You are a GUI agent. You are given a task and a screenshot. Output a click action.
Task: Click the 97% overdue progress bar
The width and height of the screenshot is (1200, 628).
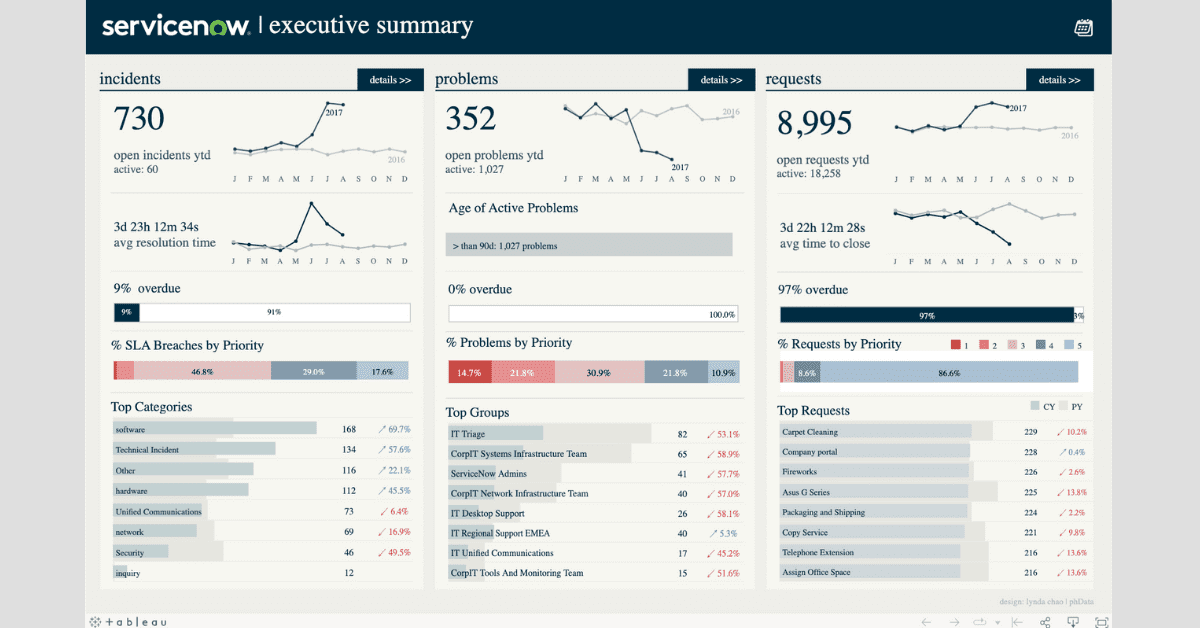[x=928, y=314]
